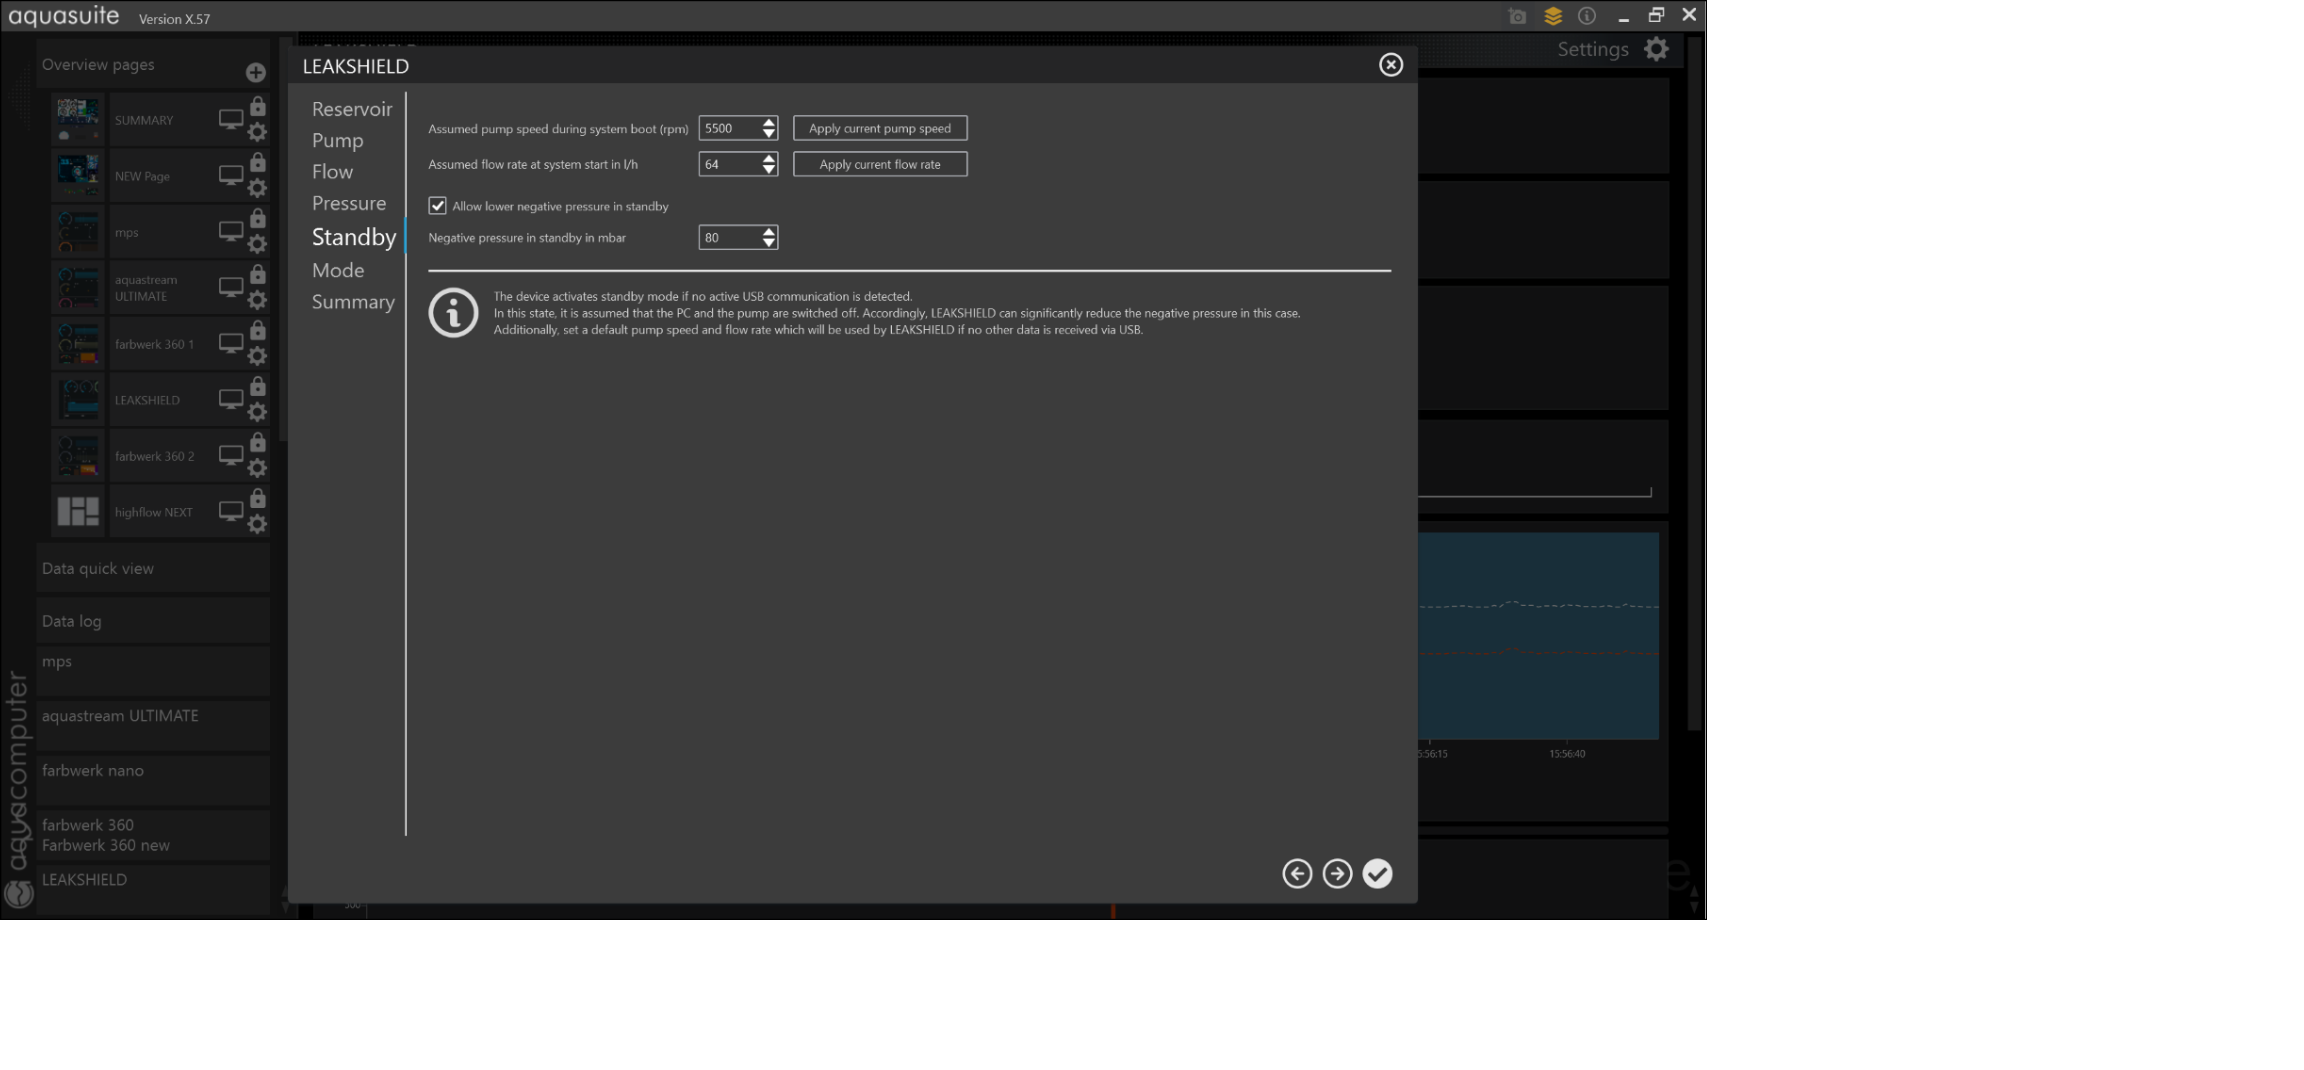Image resolution: width=2304 pixels, height=1070 pixels.
Task: Open settings gear for farbwerk 360 1
Action: click(x=257, y=356)
